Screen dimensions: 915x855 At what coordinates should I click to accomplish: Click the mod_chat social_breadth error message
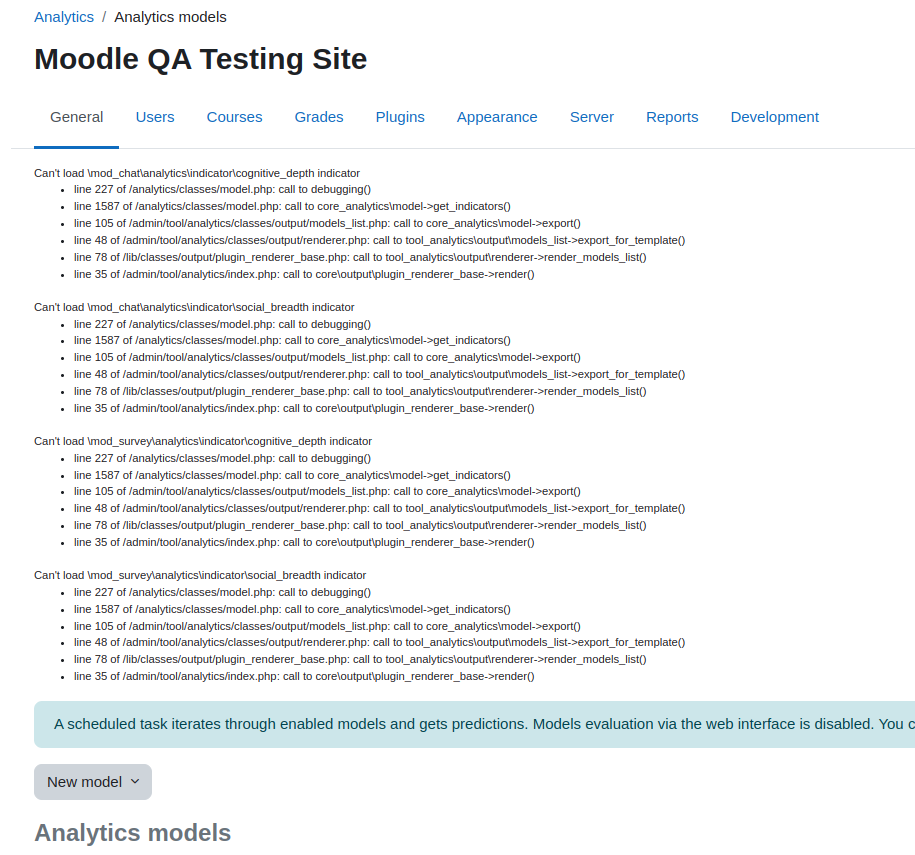pyautogui.click(x=194, y=307)
